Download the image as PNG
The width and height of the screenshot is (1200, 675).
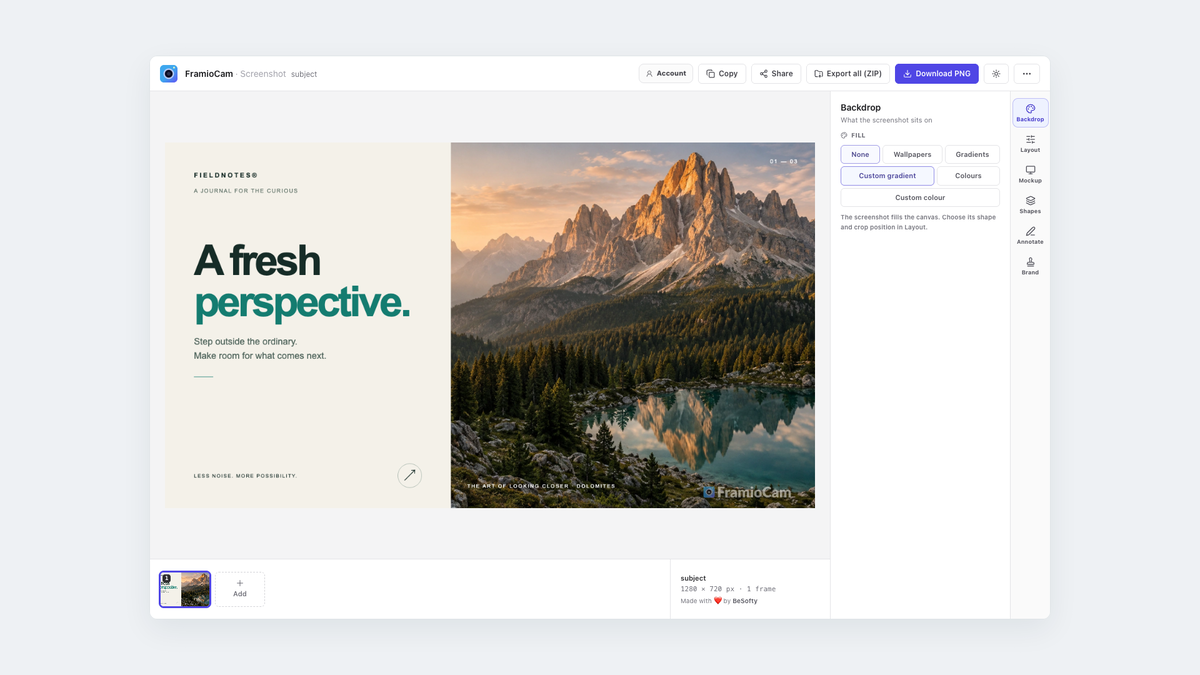[x=937, y=74]
